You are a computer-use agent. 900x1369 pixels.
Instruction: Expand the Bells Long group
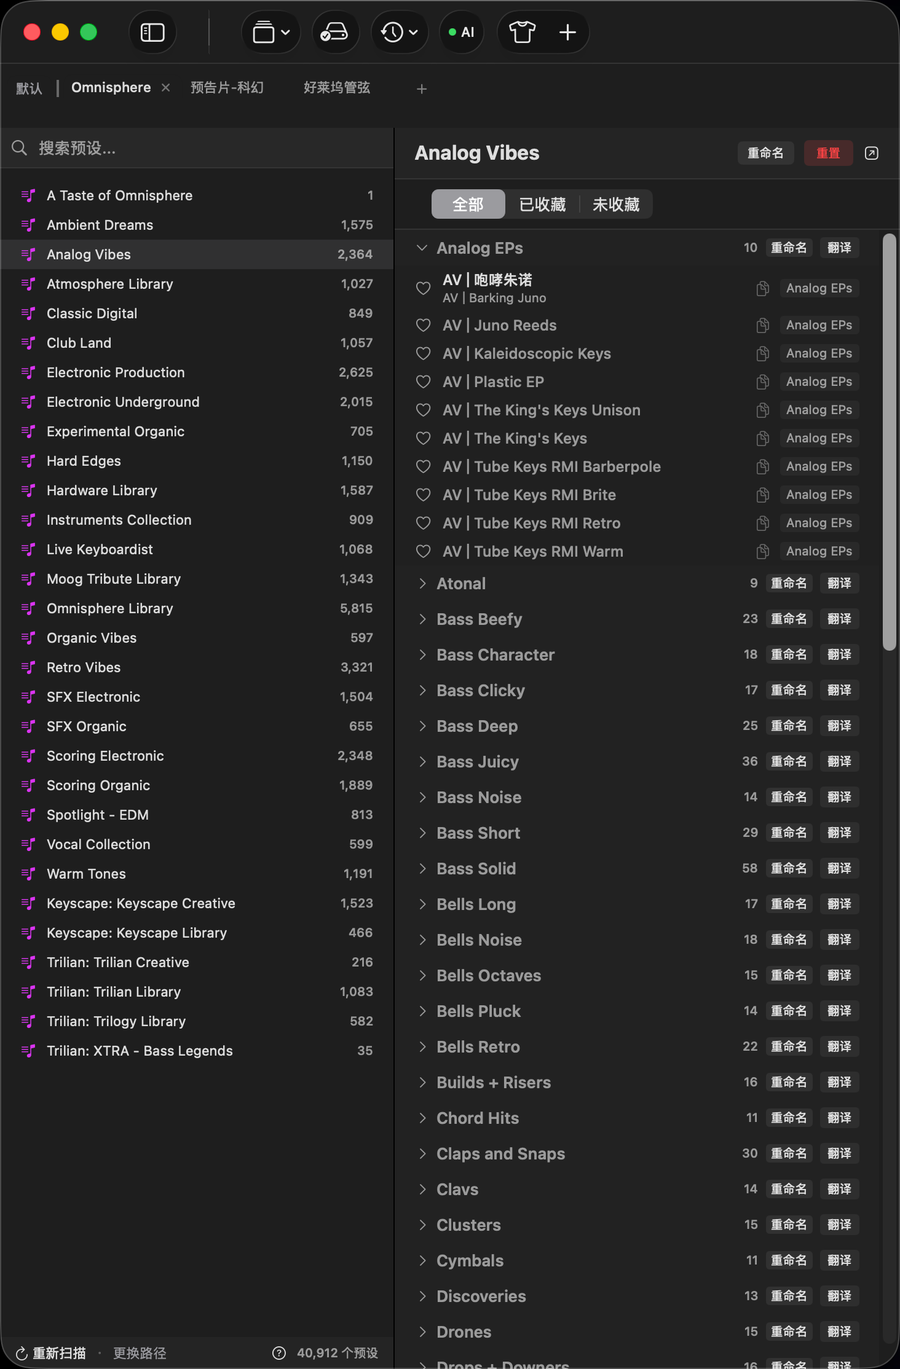(x=422, y=904)
